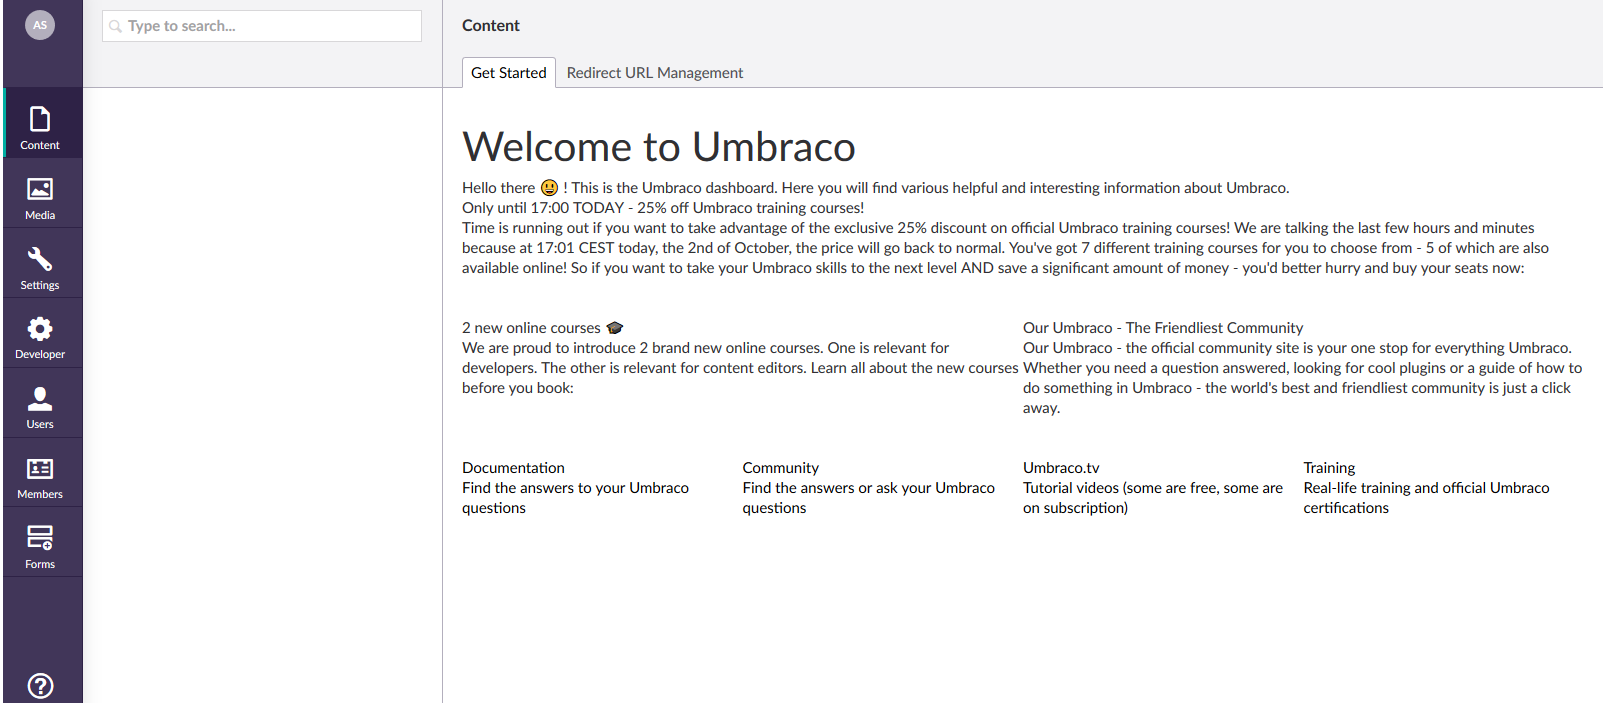Click the Type to search field
This screenshot has width=1603, height=703.
pos(262,26)
